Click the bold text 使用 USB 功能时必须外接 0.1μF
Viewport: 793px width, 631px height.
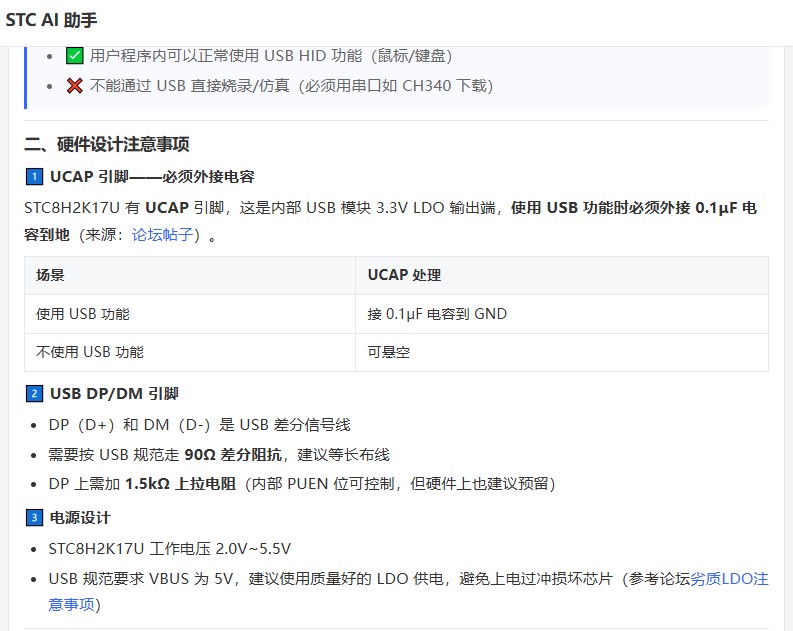click(626, 208)
